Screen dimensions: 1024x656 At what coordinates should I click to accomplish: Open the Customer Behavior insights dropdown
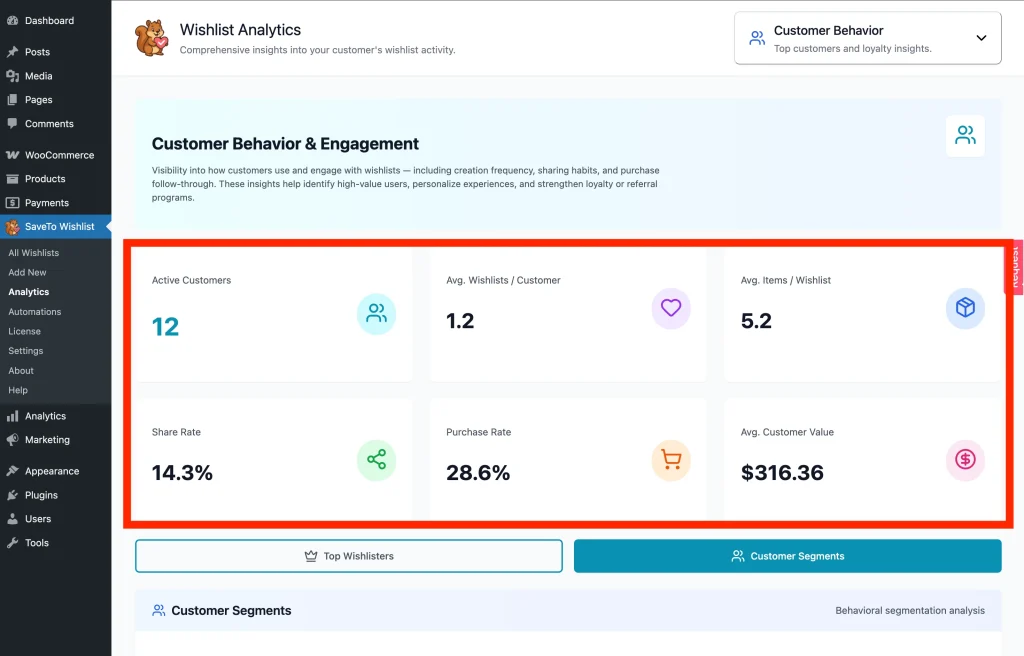point(866,38)
